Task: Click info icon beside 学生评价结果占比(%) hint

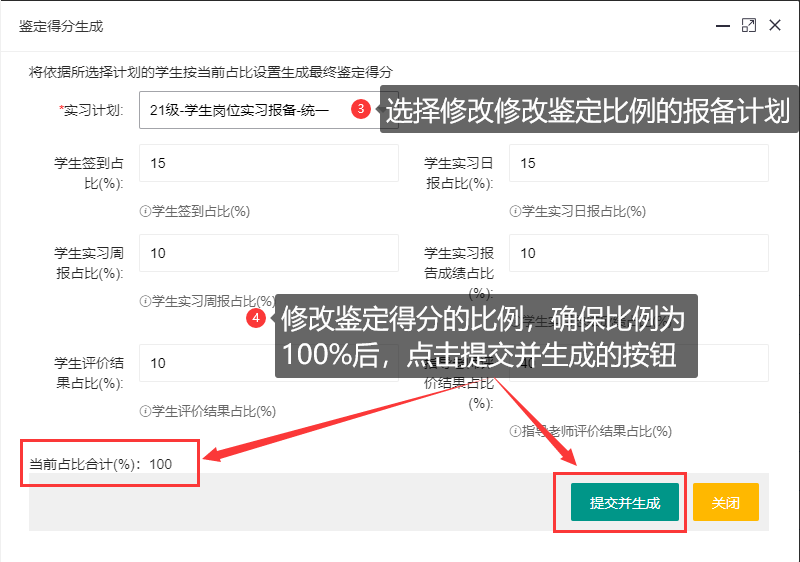Action: [x=145, y=411]
